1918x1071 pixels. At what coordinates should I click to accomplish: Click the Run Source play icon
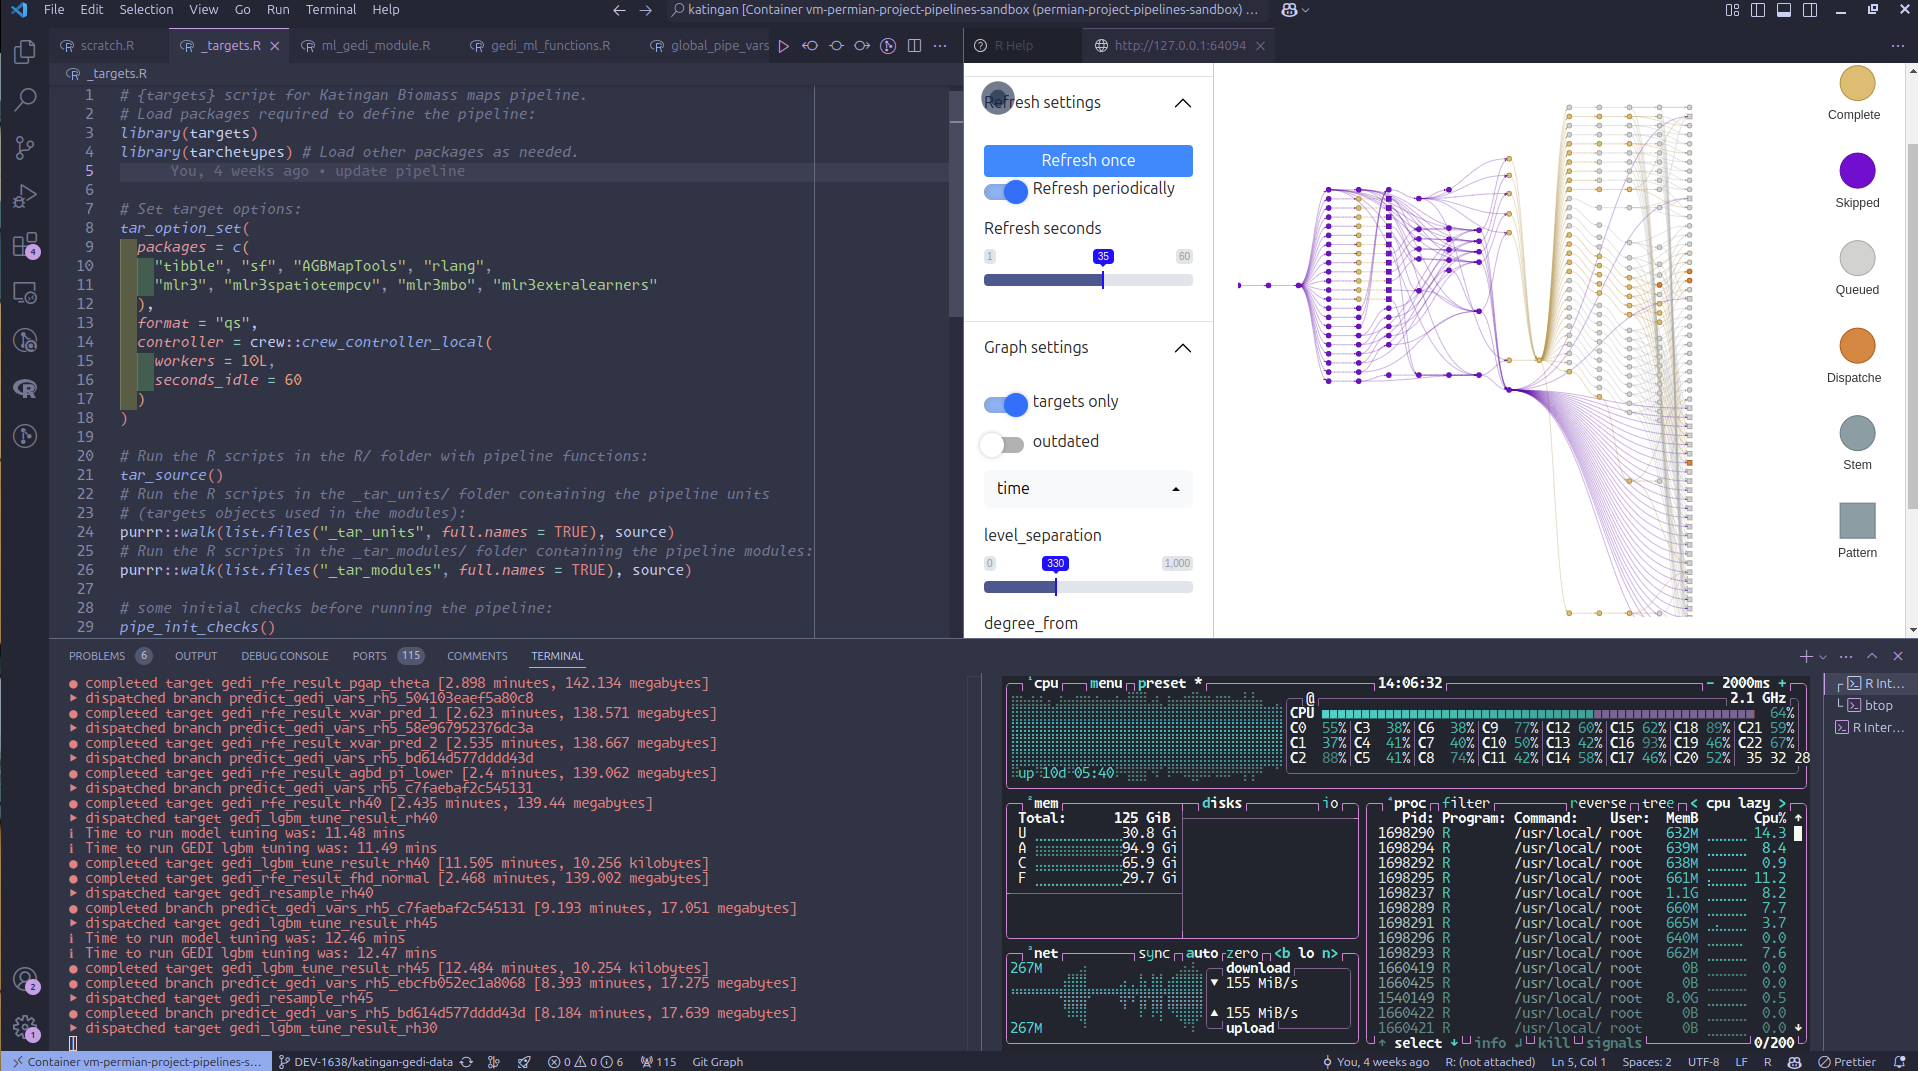pos(783,46)
